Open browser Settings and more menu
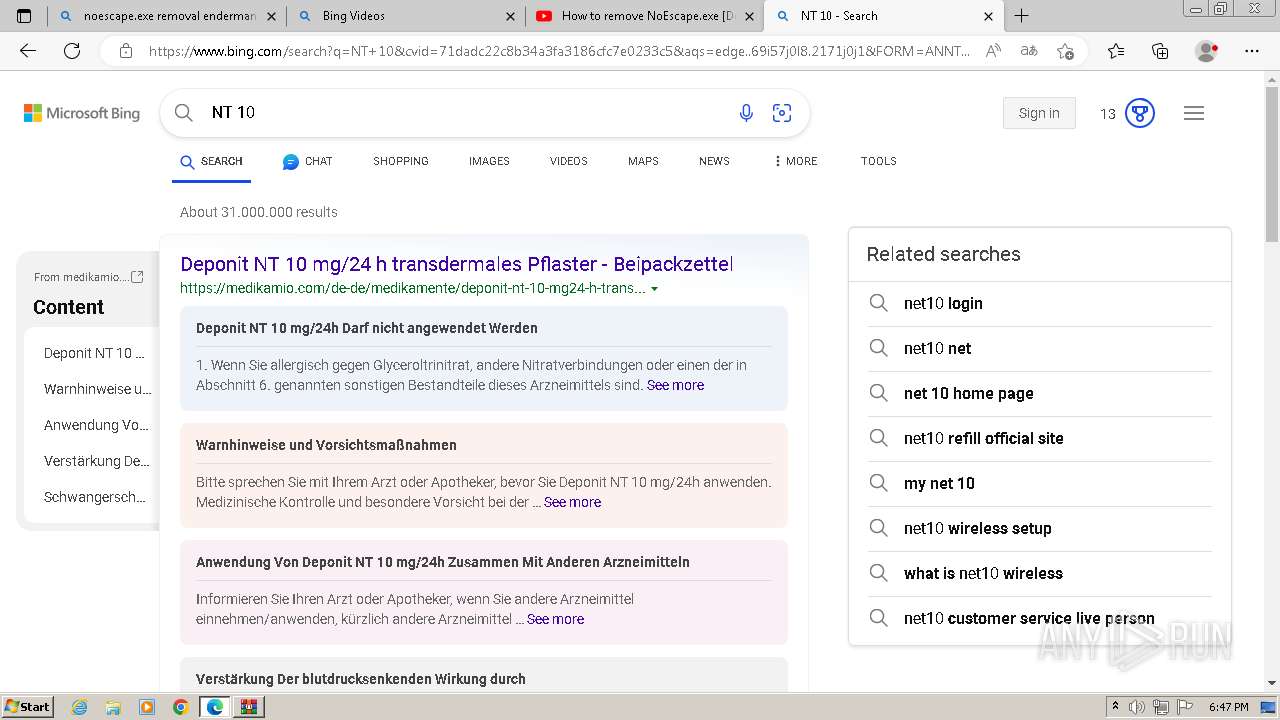This screenshot has height=720, width=1280. [1252, 51]
